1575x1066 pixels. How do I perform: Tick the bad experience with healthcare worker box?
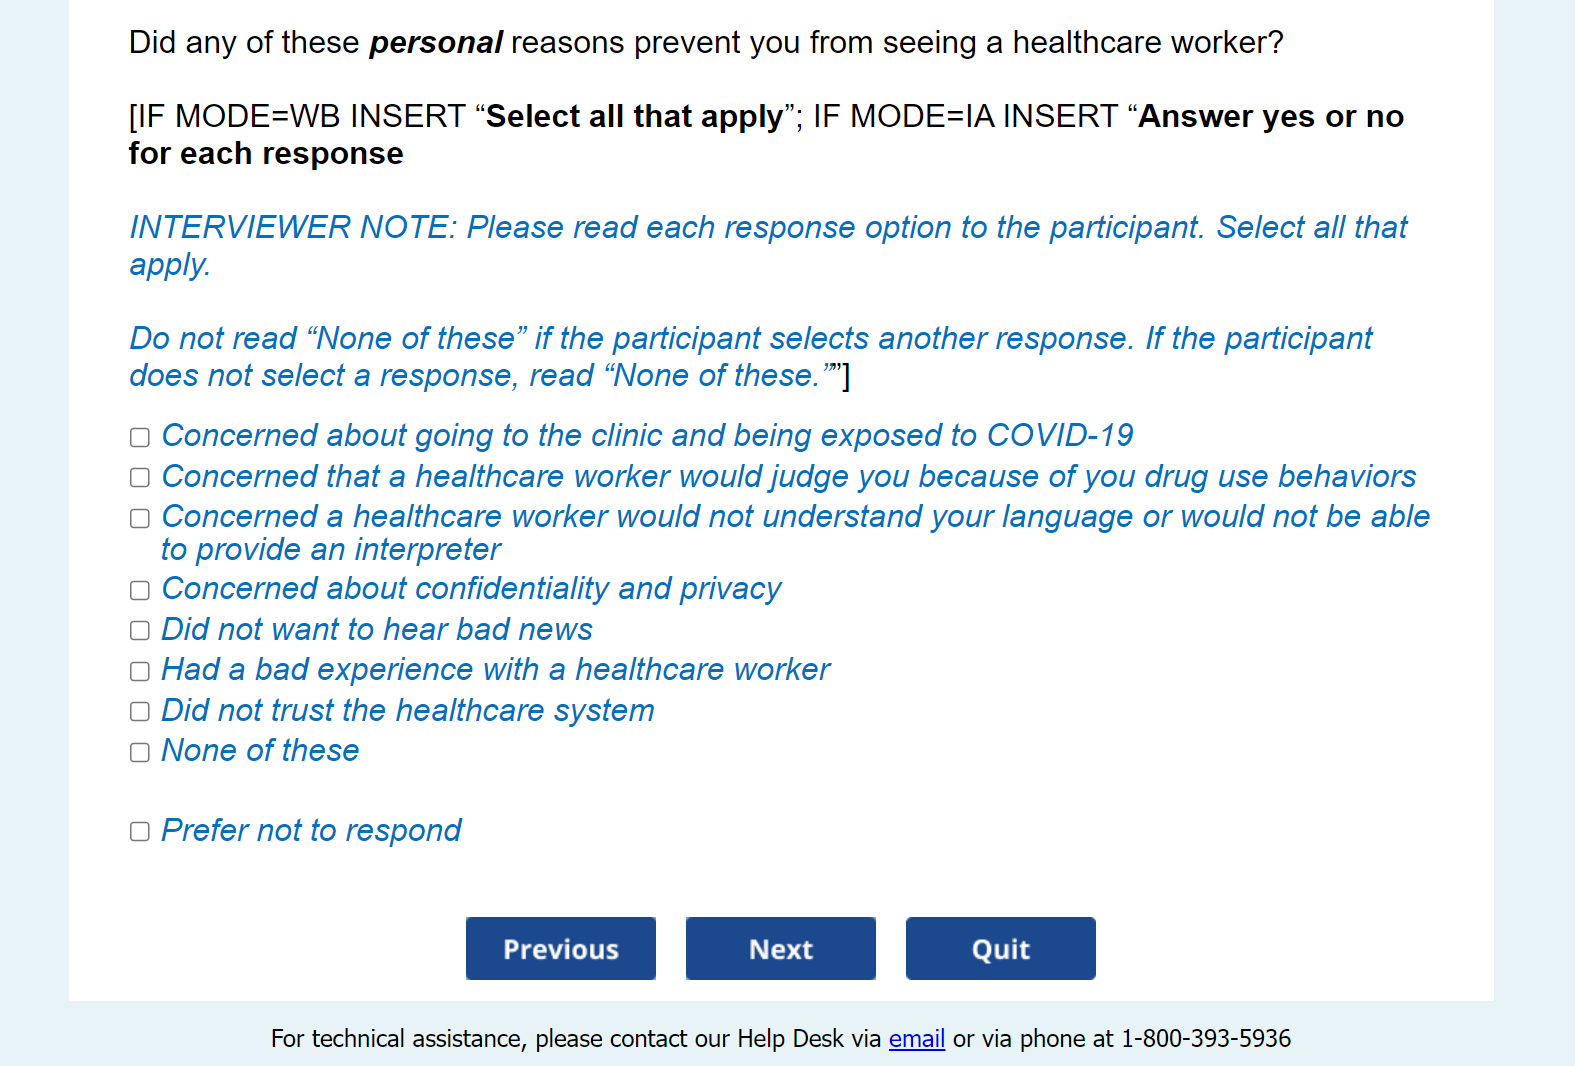tap(140, 671)
